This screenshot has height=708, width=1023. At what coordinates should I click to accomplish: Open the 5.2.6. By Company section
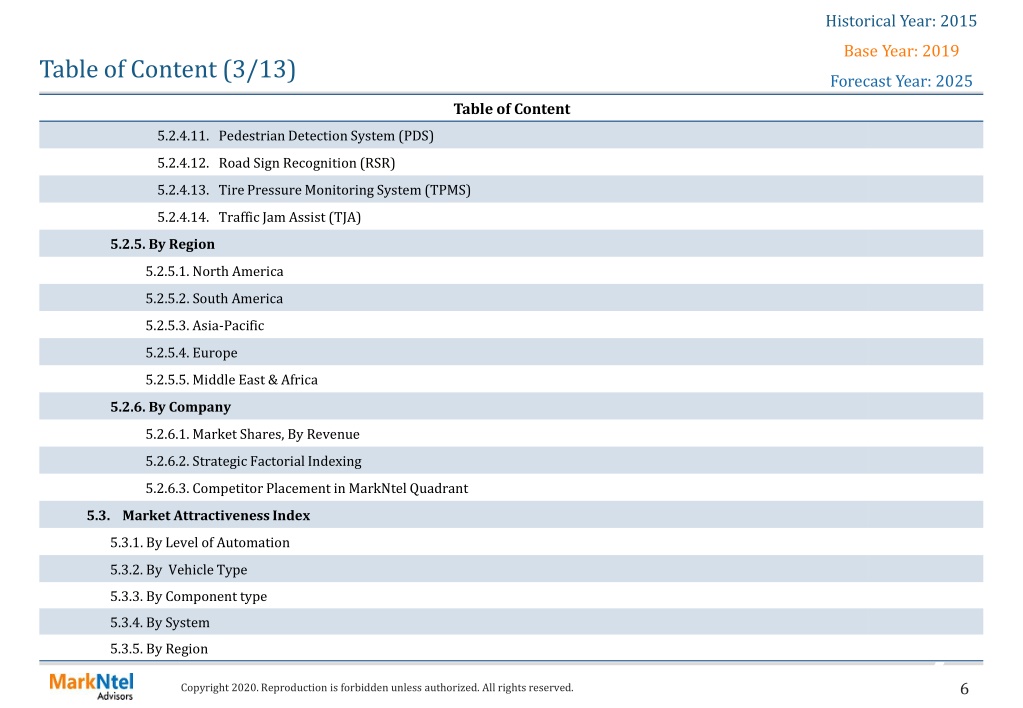click(170, 407)
